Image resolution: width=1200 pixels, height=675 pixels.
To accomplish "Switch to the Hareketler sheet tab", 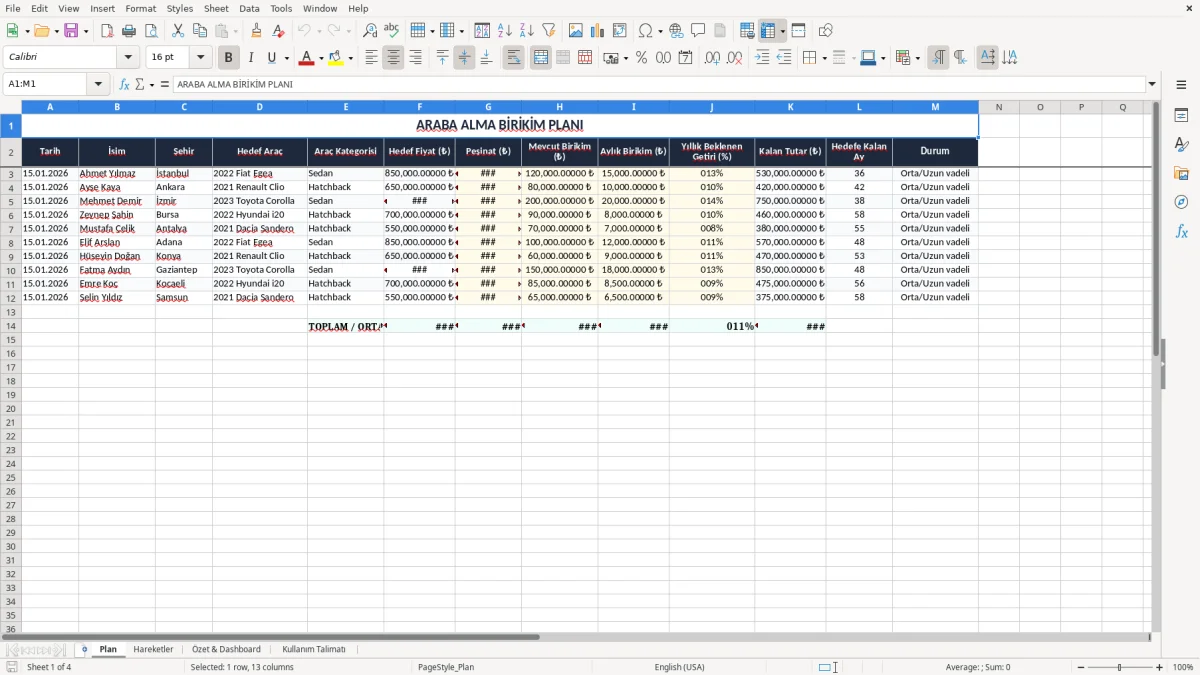I will pos(153,649).
